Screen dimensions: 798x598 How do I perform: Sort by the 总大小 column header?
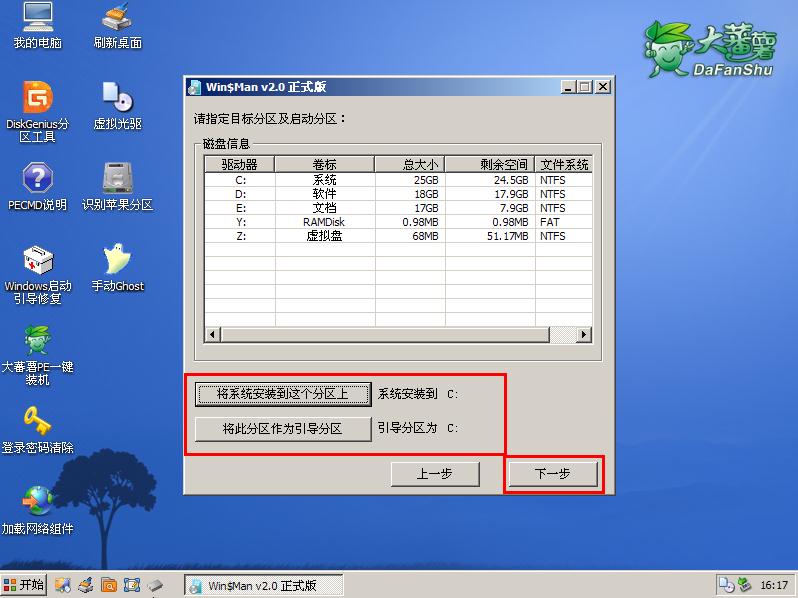pos(409,164)
